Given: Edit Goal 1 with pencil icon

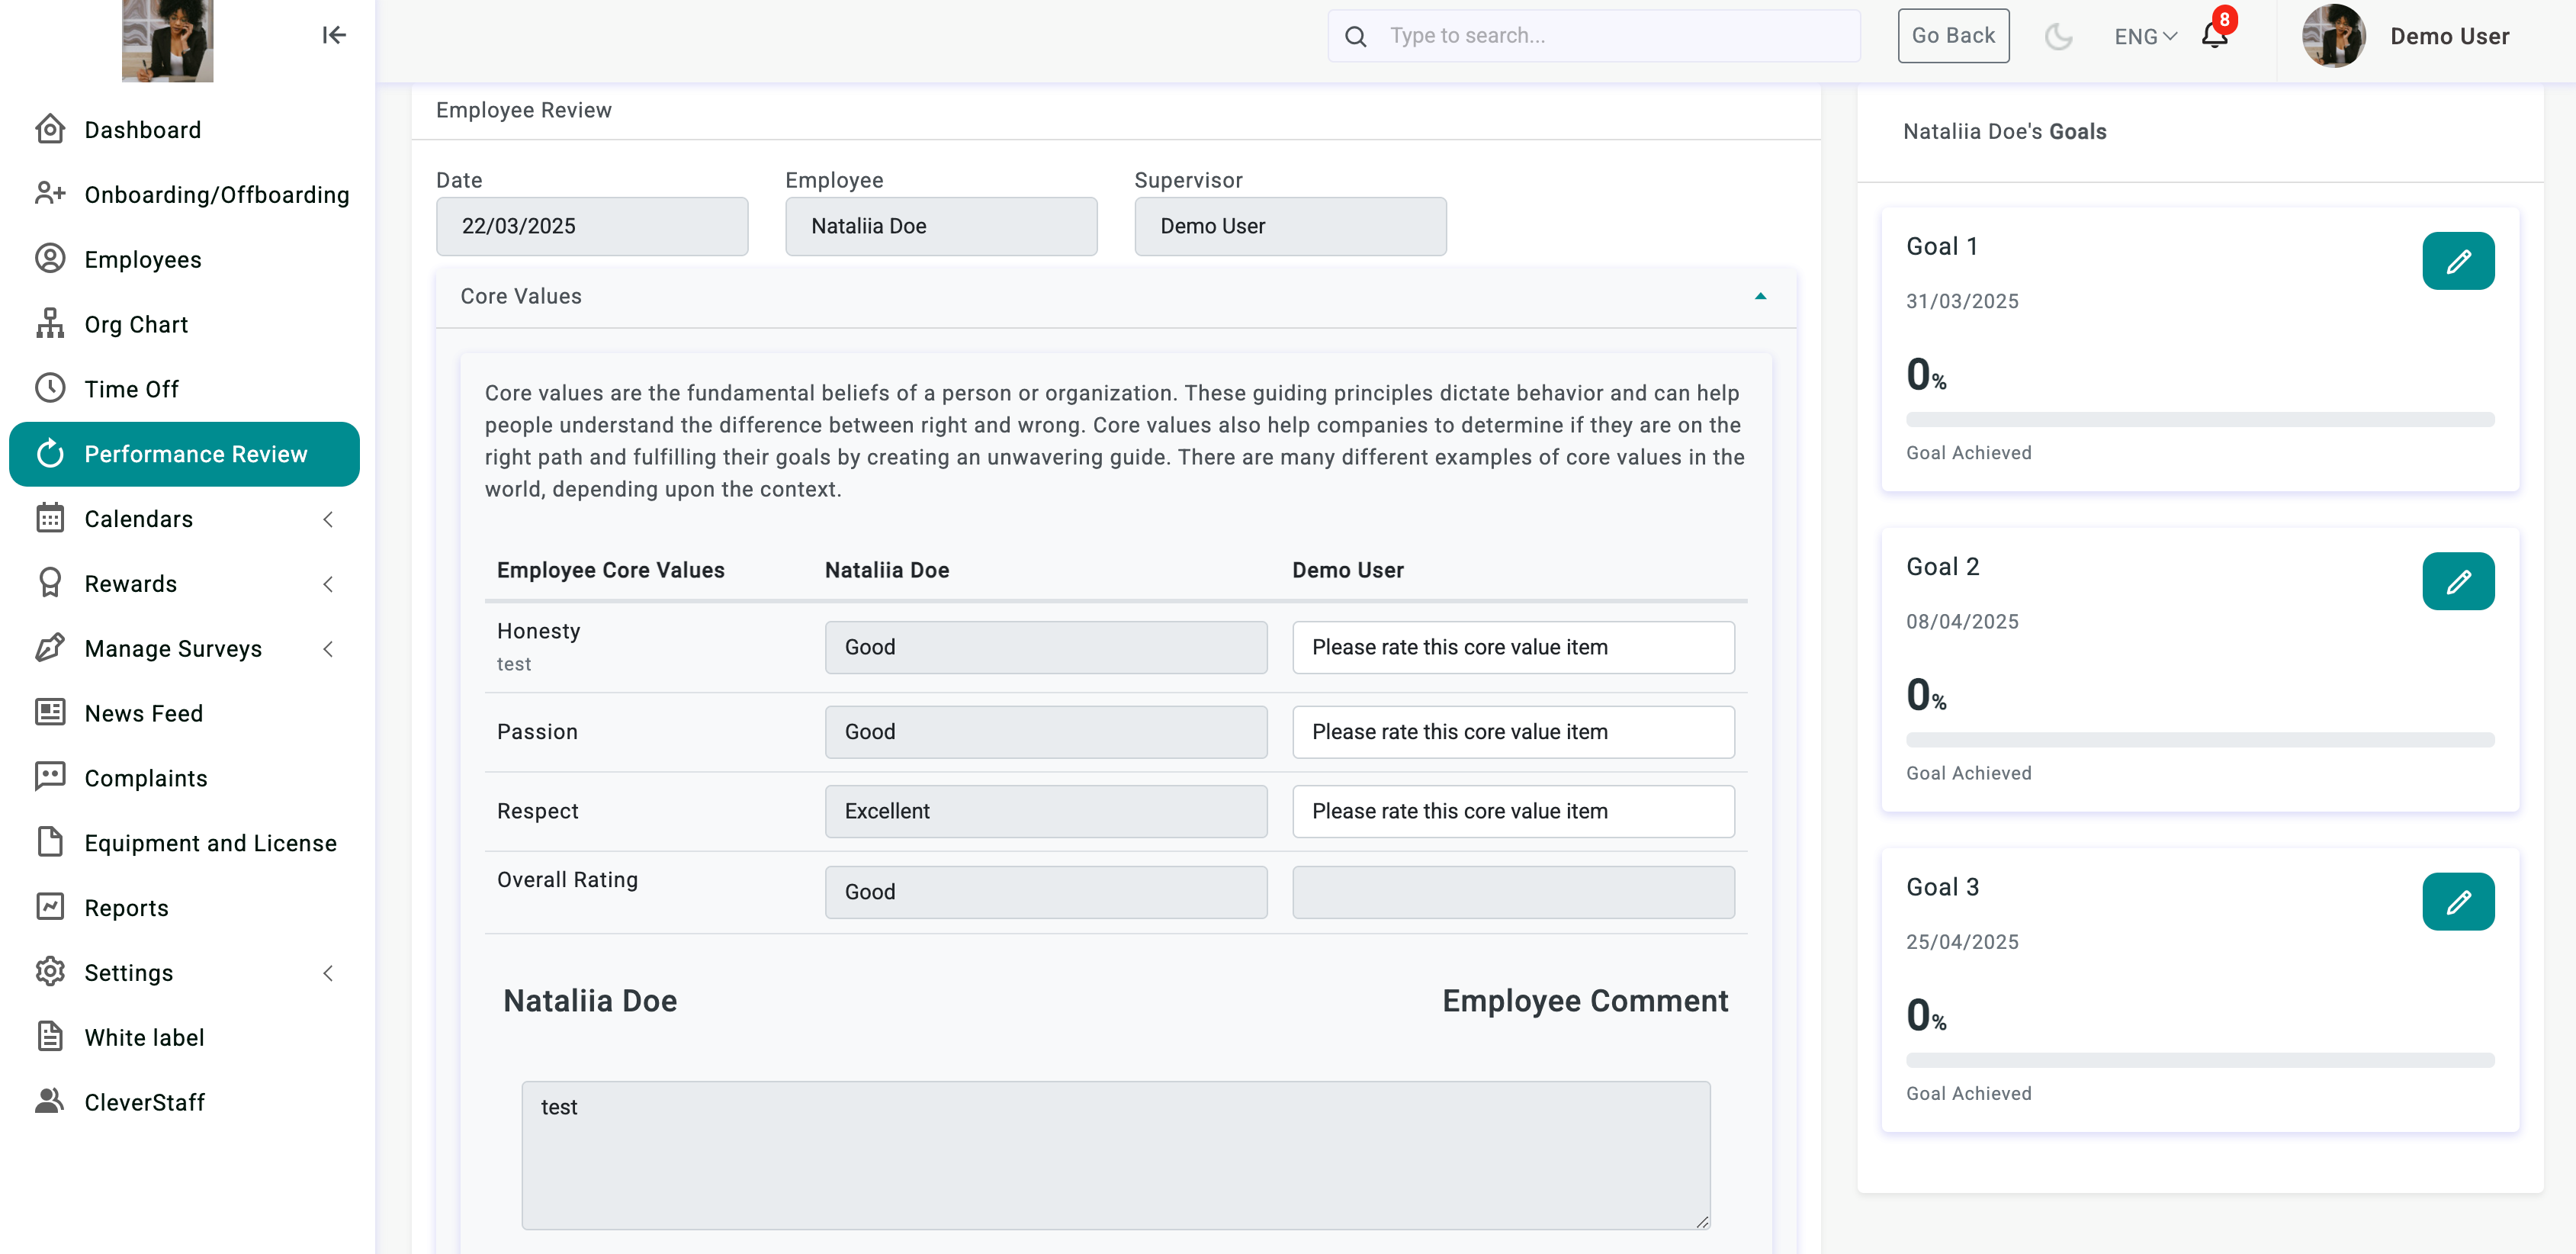Looking at the screenshot, I should coord(2457,261).
